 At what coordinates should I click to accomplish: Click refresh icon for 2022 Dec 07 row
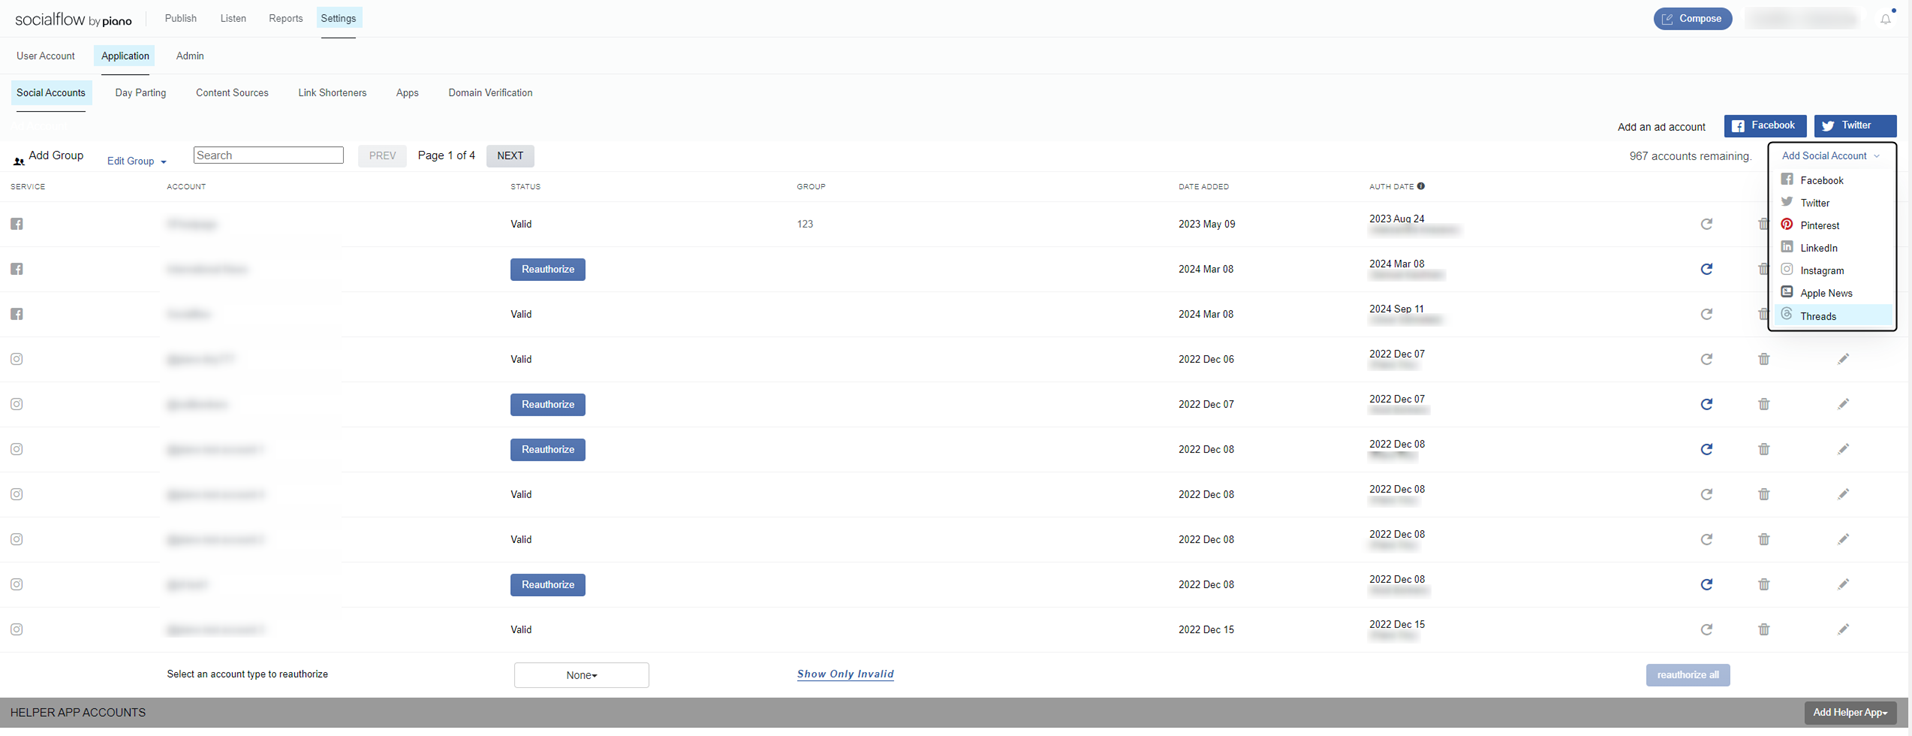point(1706,404)
